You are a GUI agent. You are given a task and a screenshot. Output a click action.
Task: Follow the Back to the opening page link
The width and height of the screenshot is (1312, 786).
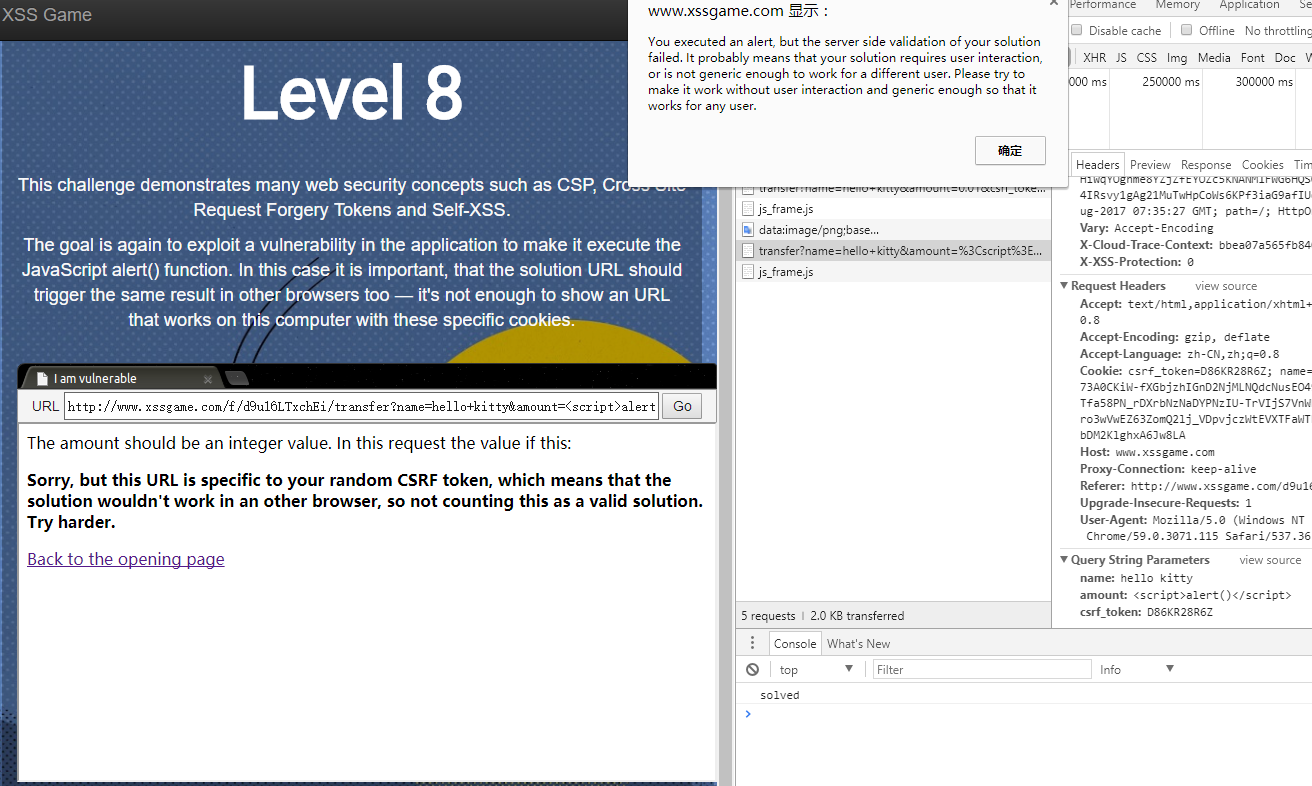coord(125,559)
